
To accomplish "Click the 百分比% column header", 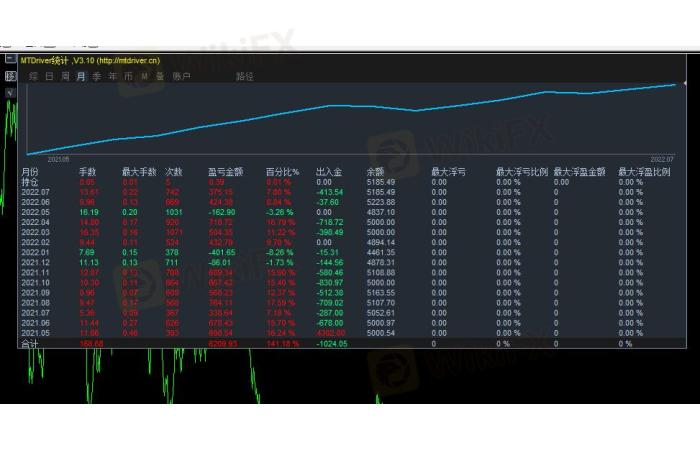I will [x=283, y=172].
